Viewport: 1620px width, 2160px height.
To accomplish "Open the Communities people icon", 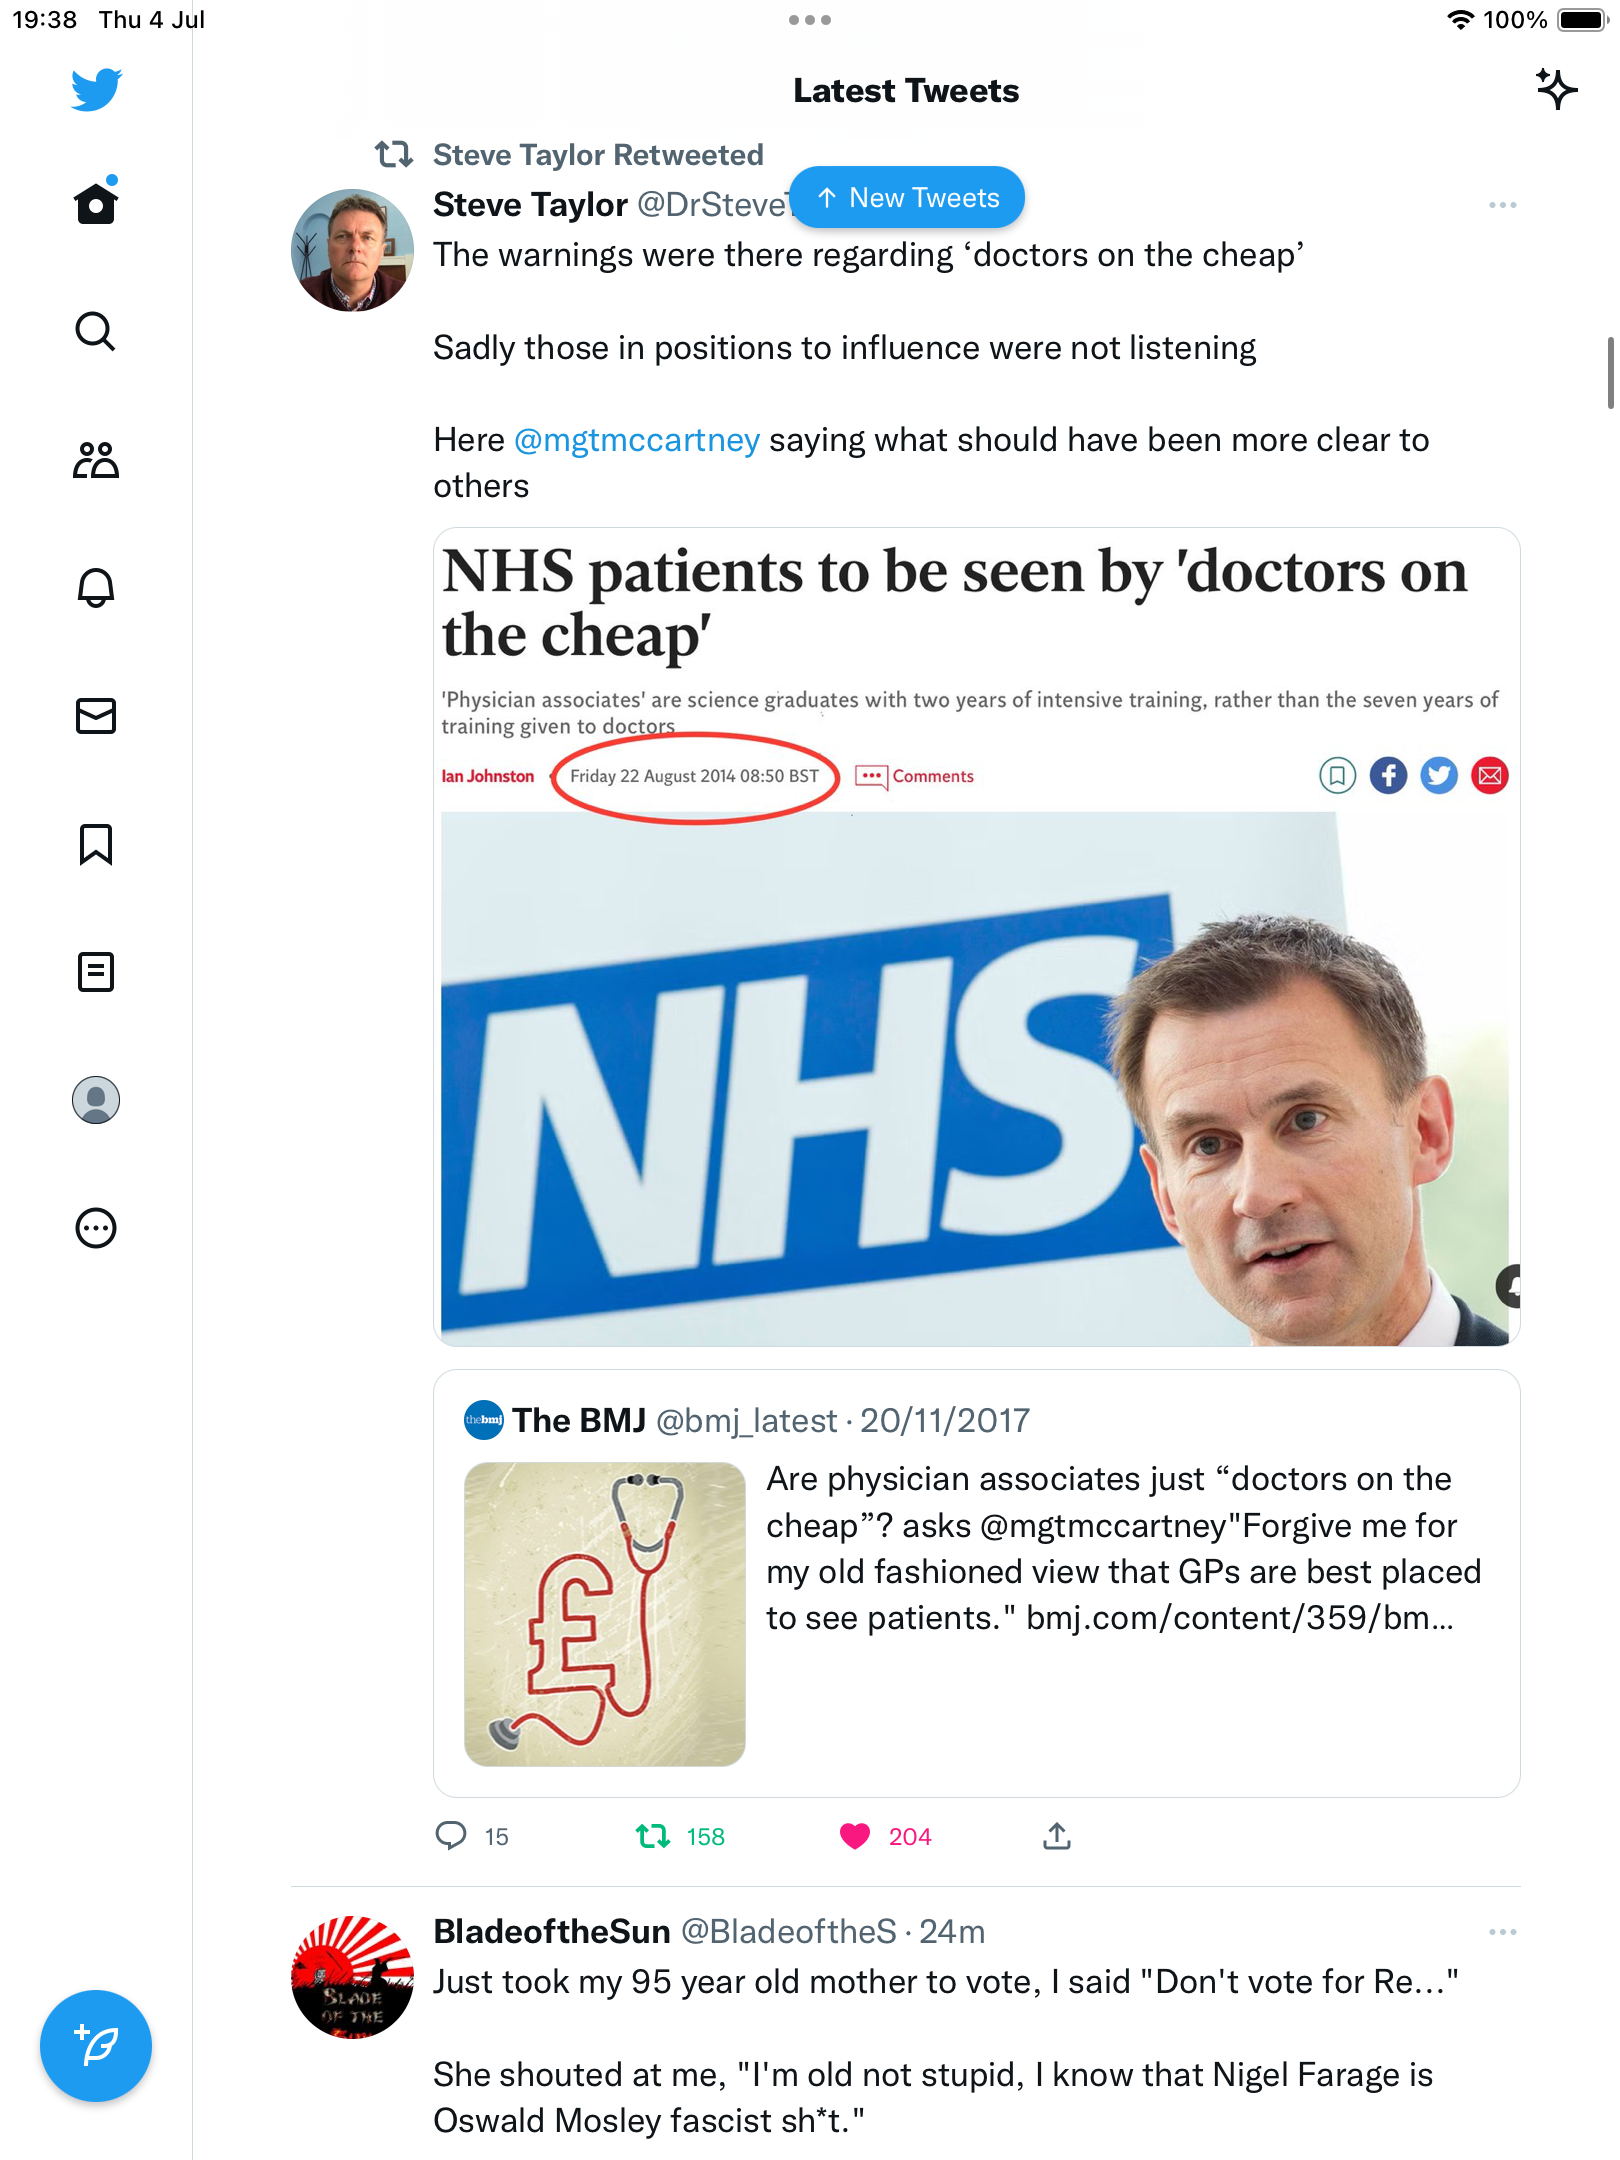I will point(96,460).
